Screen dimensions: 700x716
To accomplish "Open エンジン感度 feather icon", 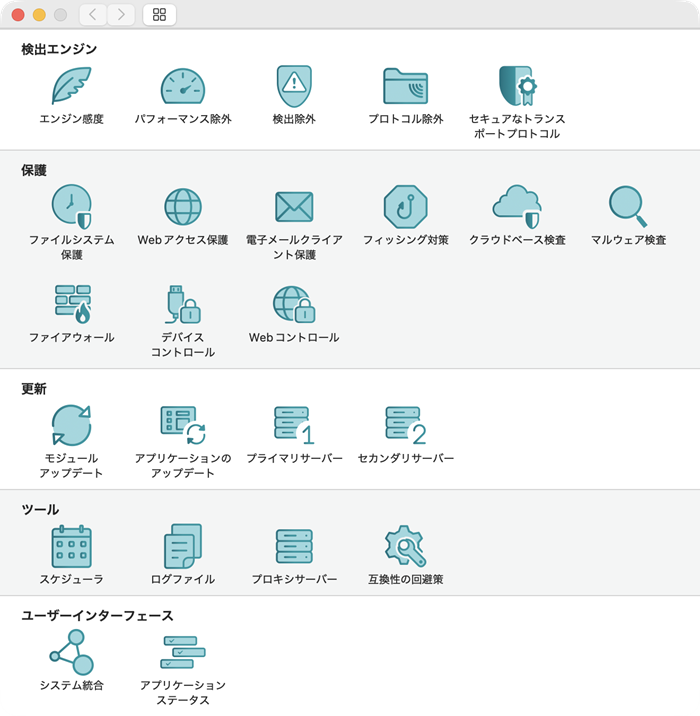I will (71, 86).
